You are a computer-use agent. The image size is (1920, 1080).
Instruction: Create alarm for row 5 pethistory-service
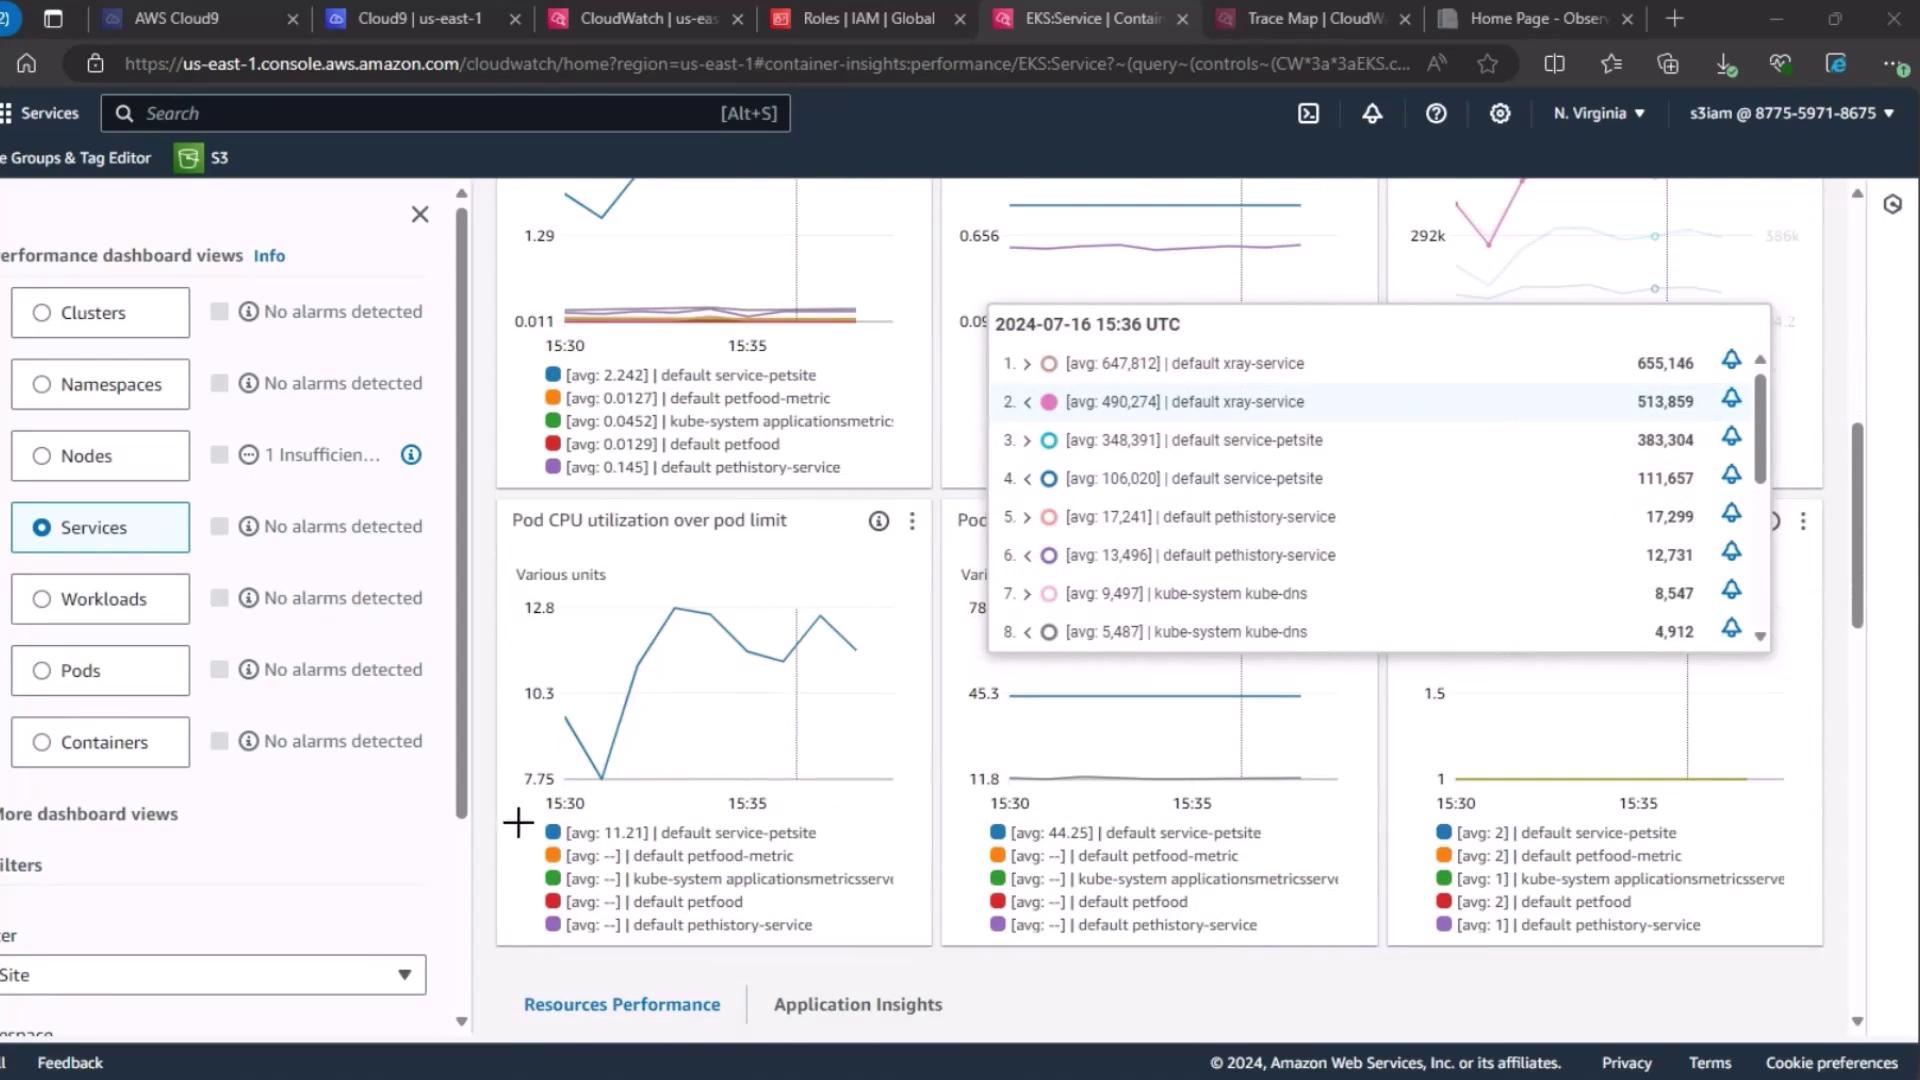tap(1731, 514)
